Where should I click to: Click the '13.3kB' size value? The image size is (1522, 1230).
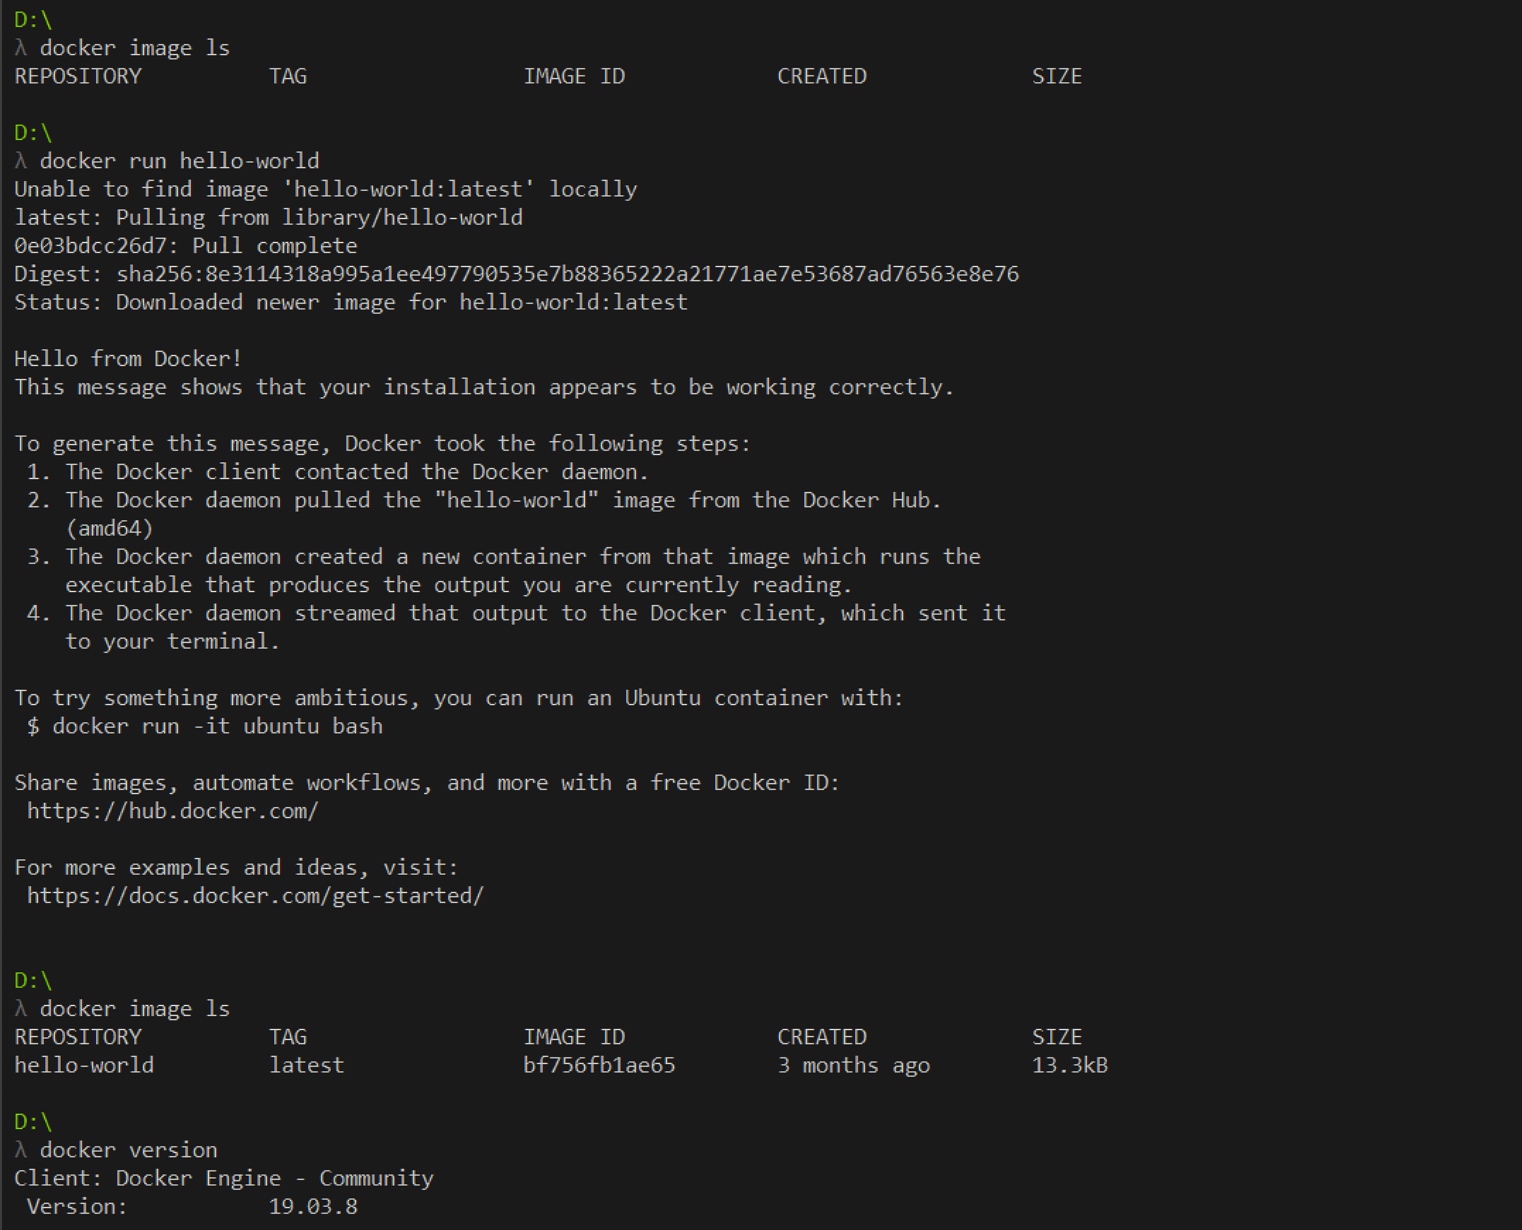pyautogui.click(x=1070, y=1065)
